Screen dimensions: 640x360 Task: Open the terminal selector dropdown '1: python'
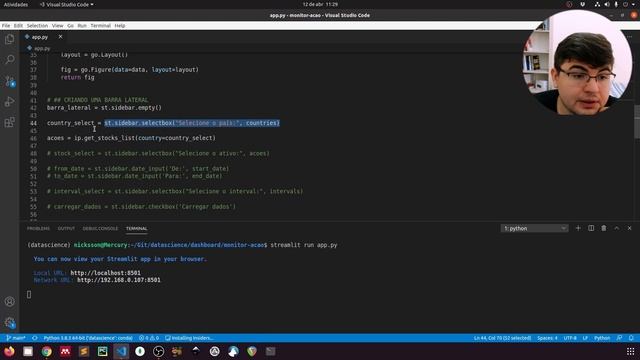[x=534, y=229]
